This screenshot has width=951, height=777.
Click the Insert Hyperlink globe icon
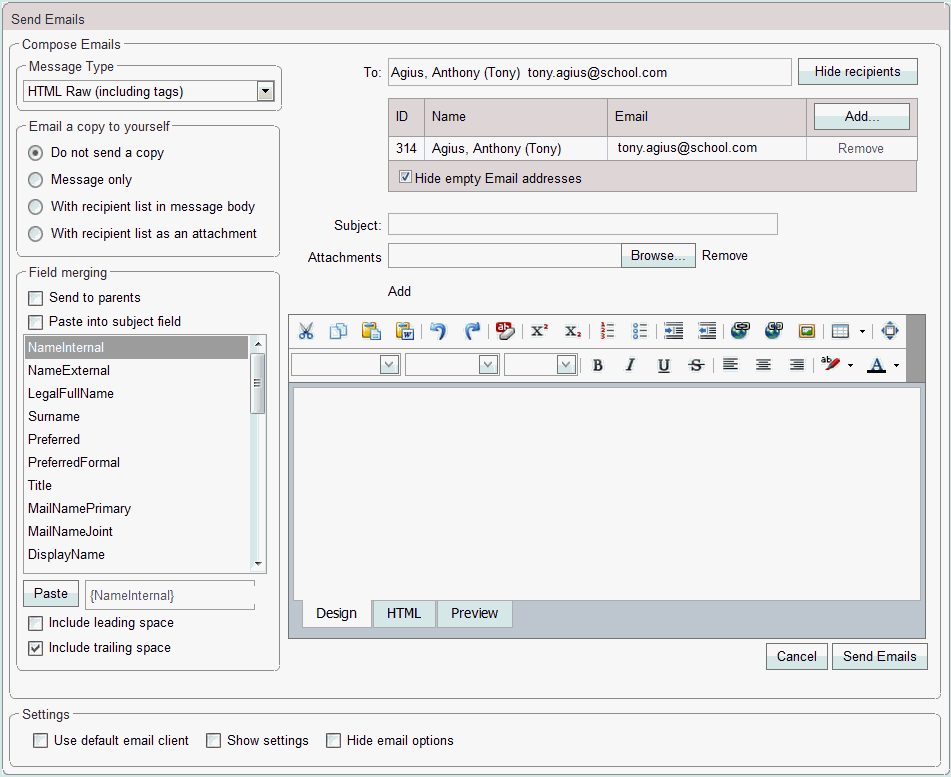click(x=740, y=331)
